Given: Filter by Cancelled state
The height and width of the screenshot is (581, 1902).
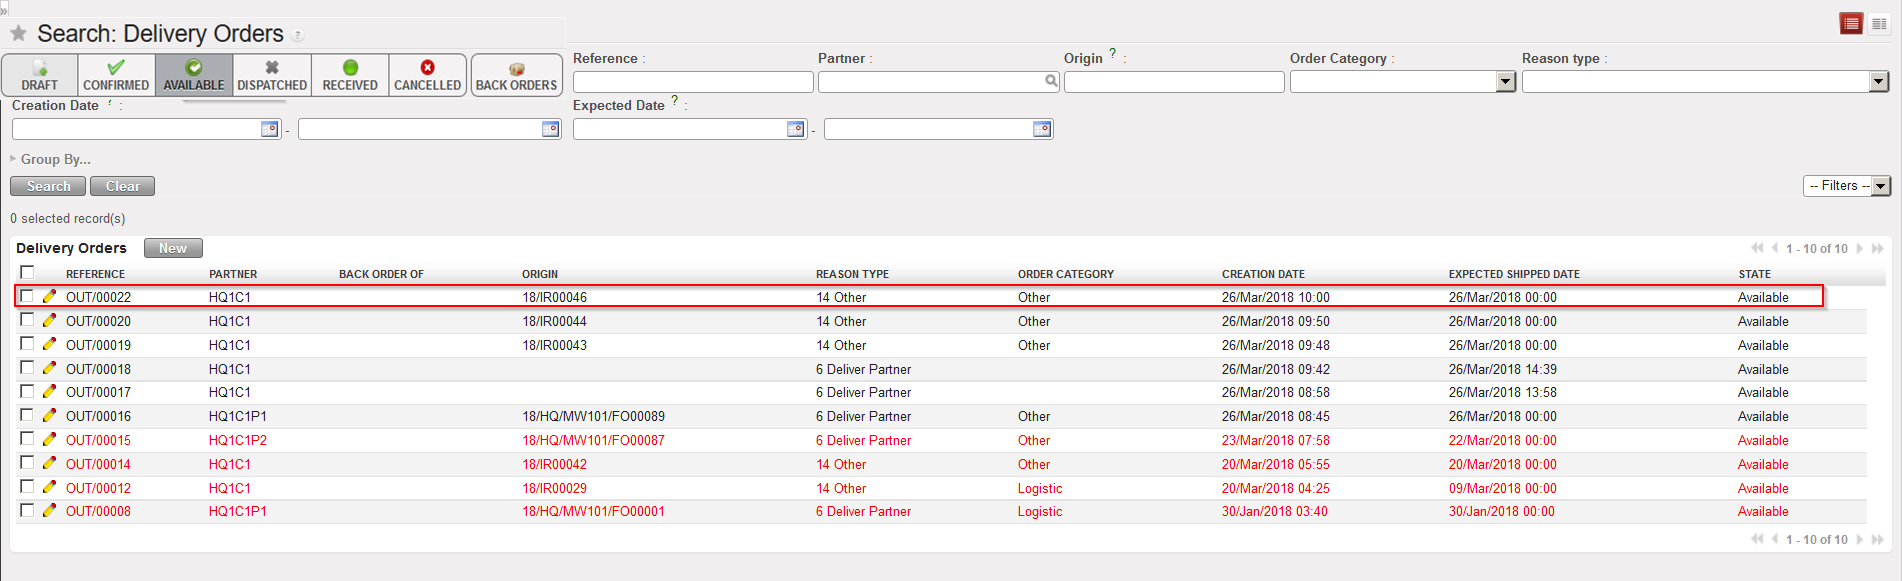Looking at the screenshot, I should 427,75.
